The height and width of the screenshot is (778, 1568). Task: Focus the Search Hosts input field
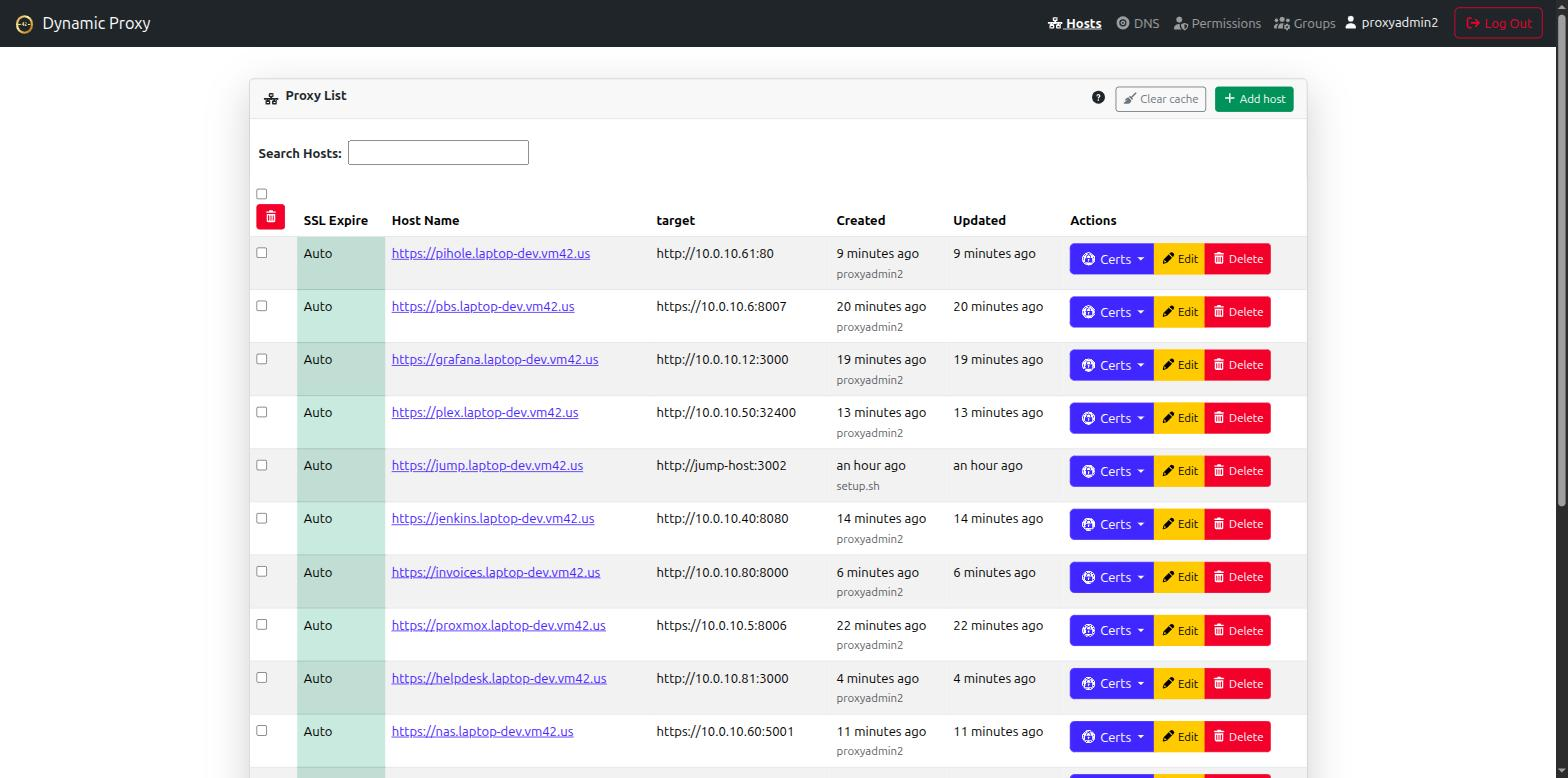(x=438, y=152)
